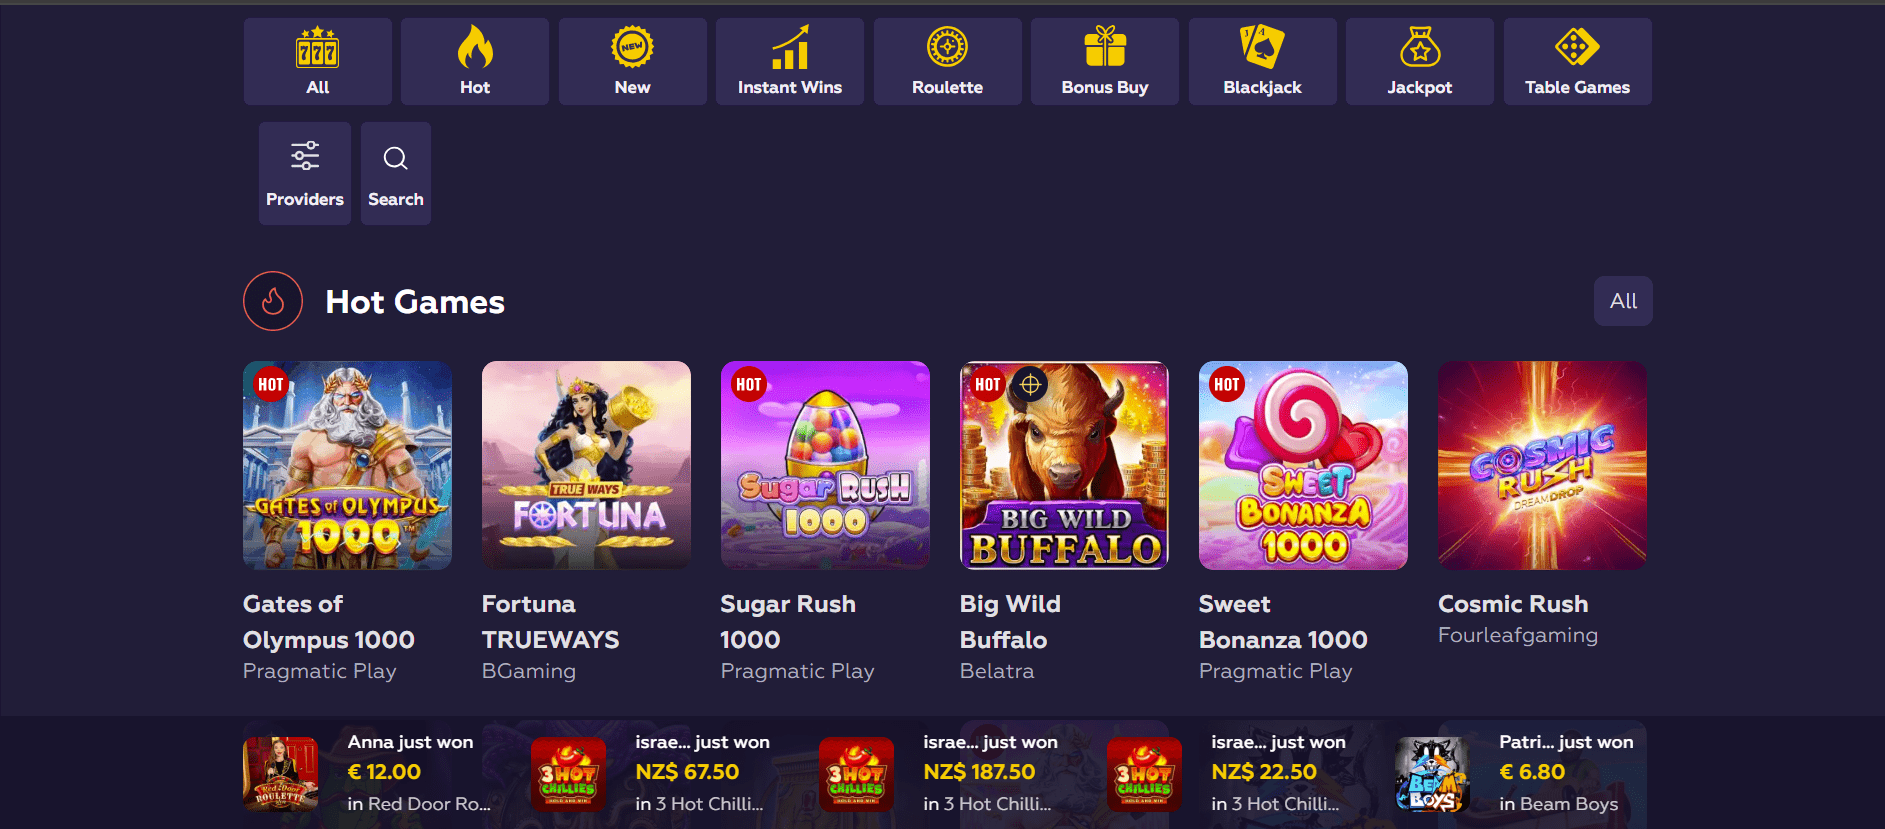Select the Roulette wheel icon
The height and width of the screenshot is (829, 1885).
click(947, 47)
